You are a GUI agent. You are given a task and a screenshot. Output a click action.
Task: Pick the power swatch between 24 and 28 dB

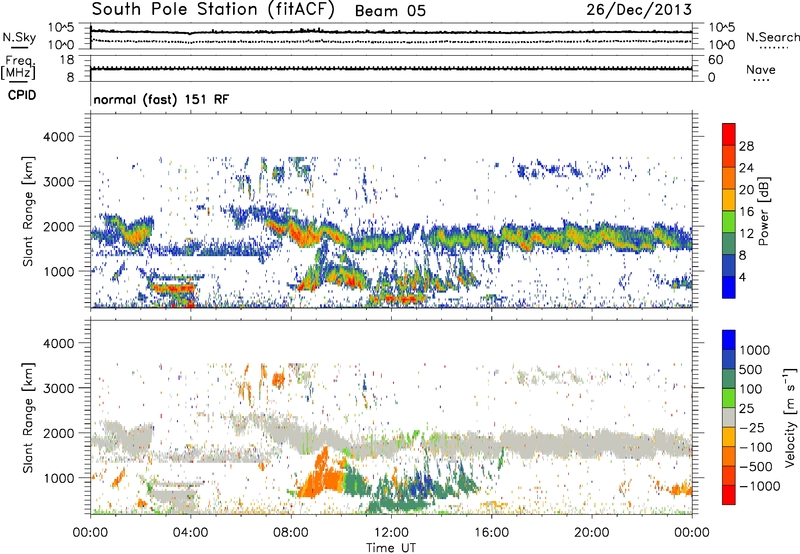pyautogui.click(x=729, y=156)
